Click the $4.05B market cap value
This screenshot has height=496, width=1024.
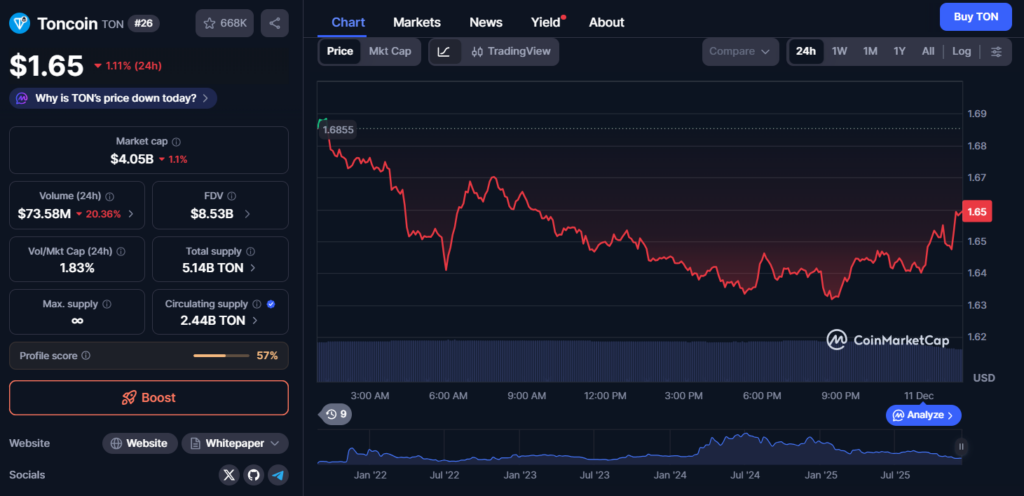[x=132, y=159]
